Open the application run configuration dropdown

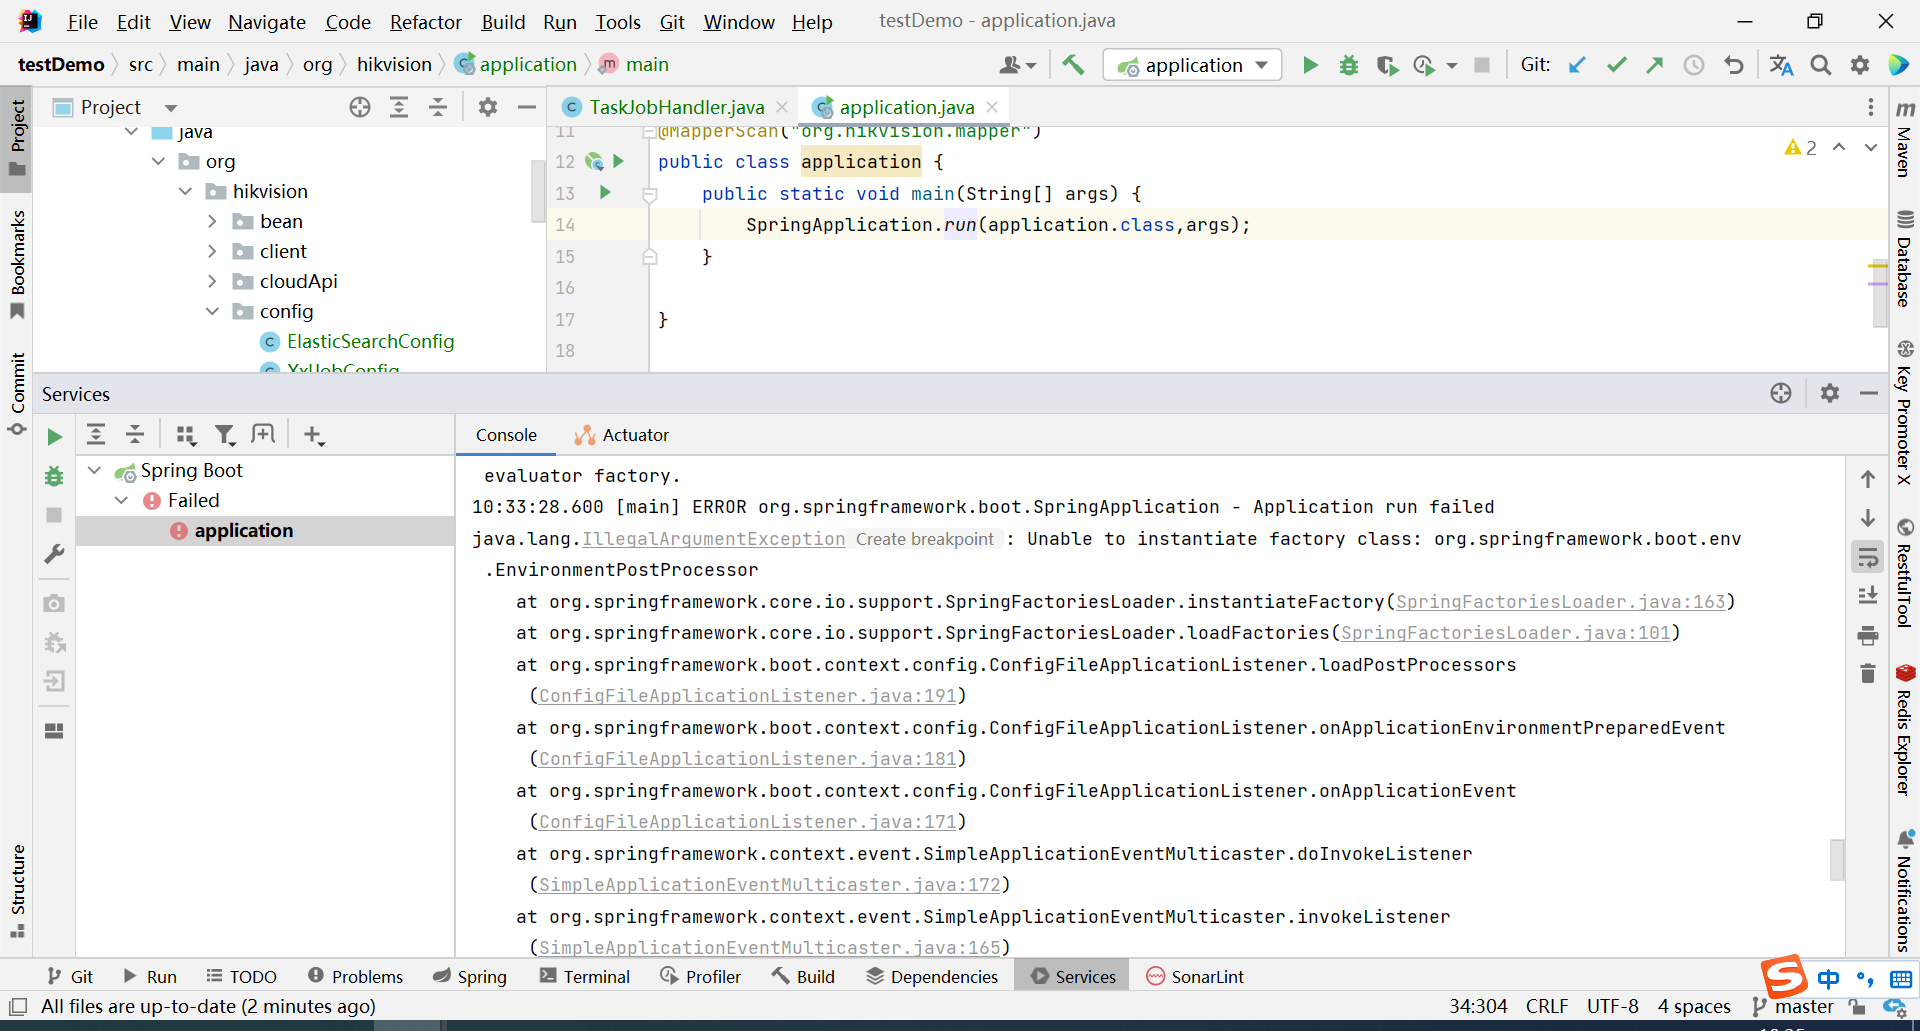point(1192,65)
